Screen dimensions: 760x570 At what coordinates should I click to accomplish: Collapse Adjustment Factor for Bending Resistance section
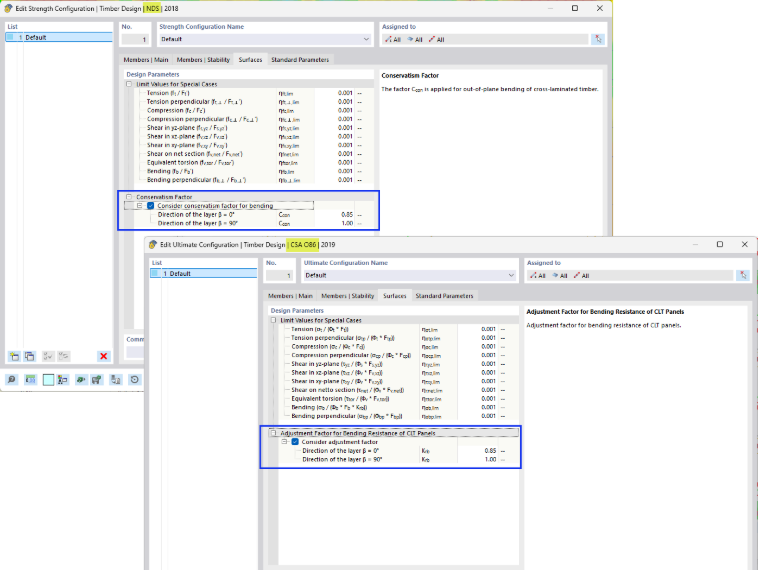point(273,433)
